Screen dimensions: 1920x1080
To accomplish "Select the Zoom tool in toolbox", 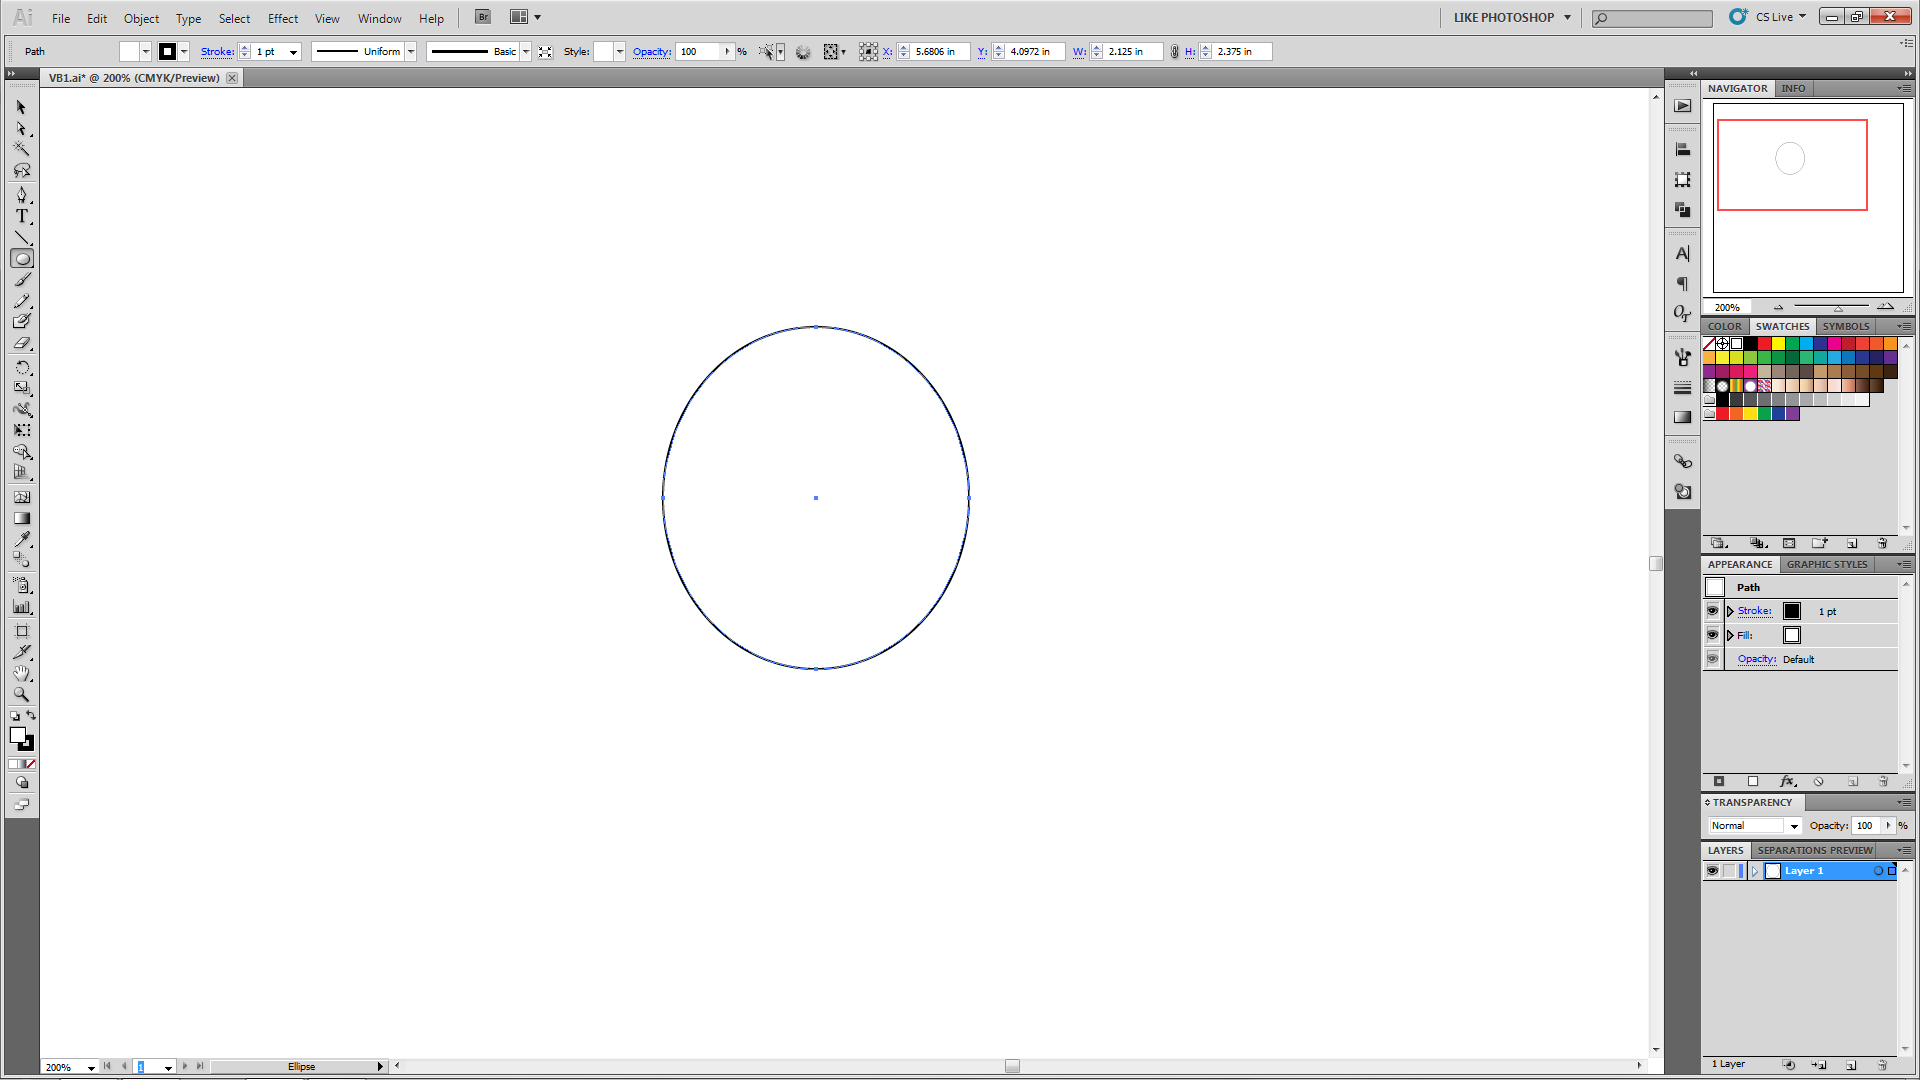I will (x=22, y=694).
